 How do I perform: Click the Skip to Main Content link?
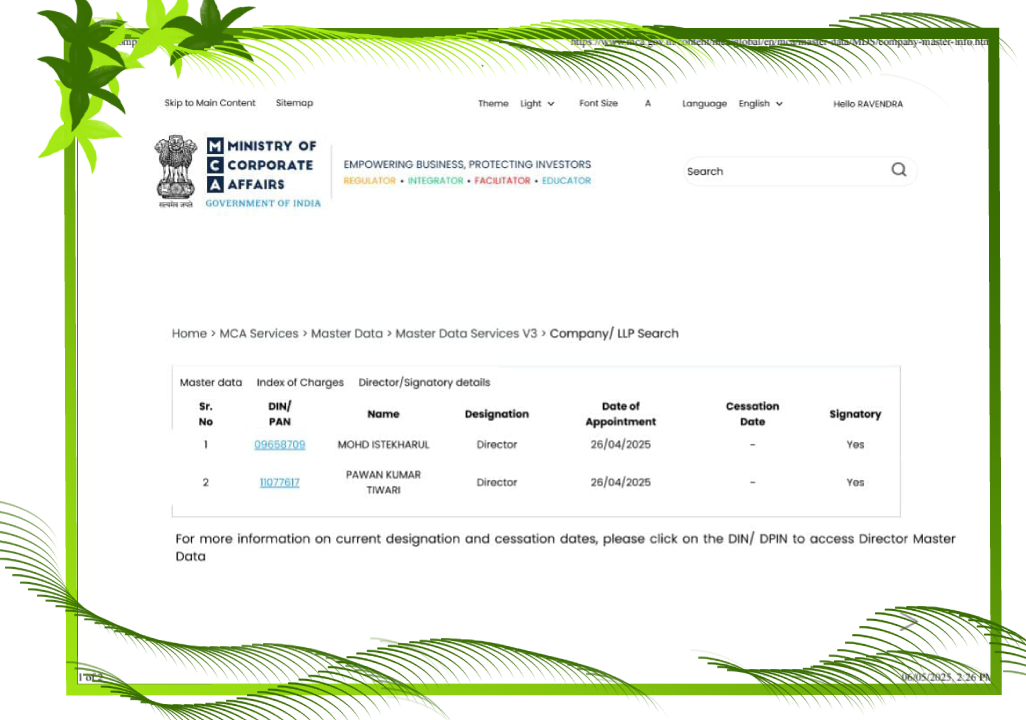coord(210,103)
